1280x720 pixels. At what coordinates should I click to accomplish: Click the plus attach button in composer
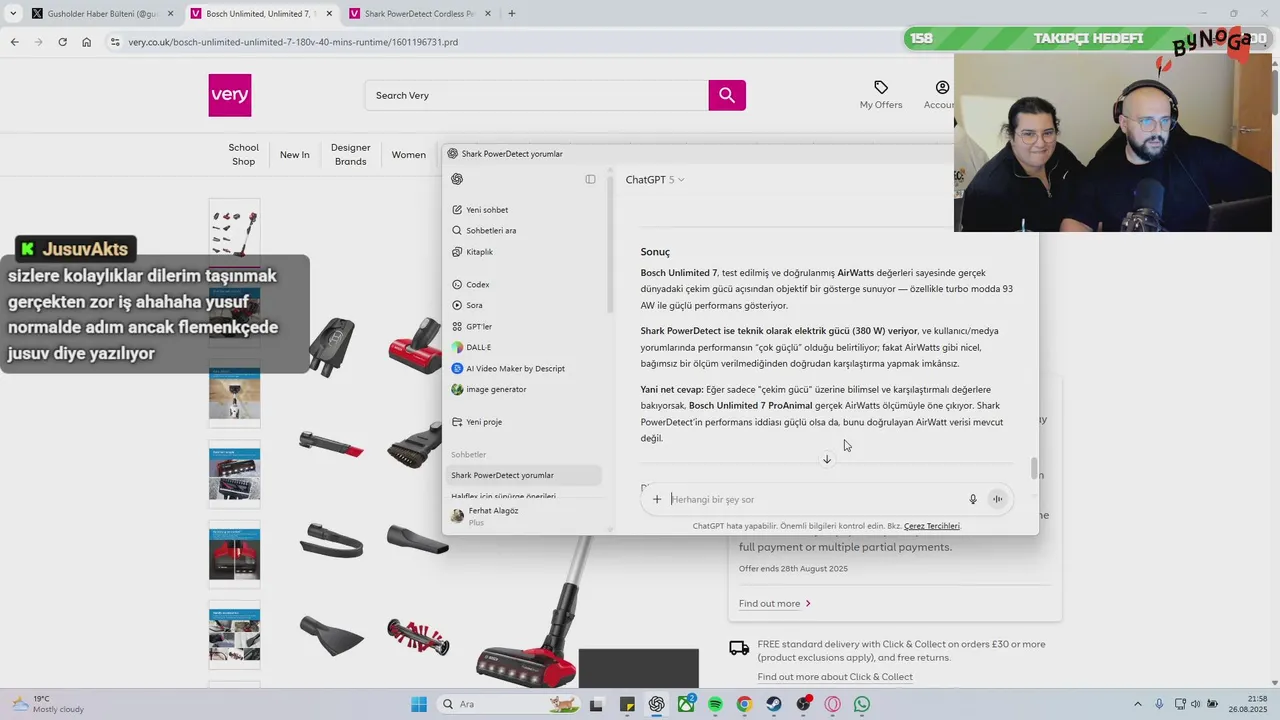pos(657,499)
